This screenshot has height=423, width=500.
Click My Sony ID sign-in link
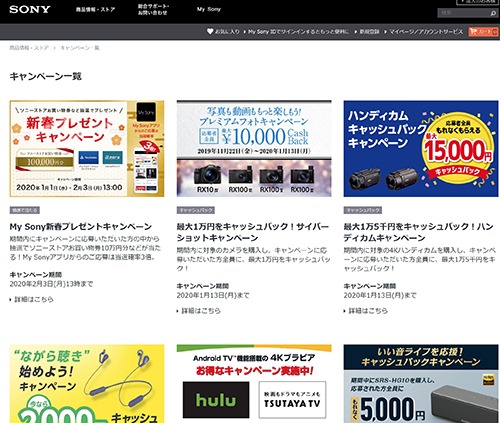pyautogui.click(x=298, y=32)
